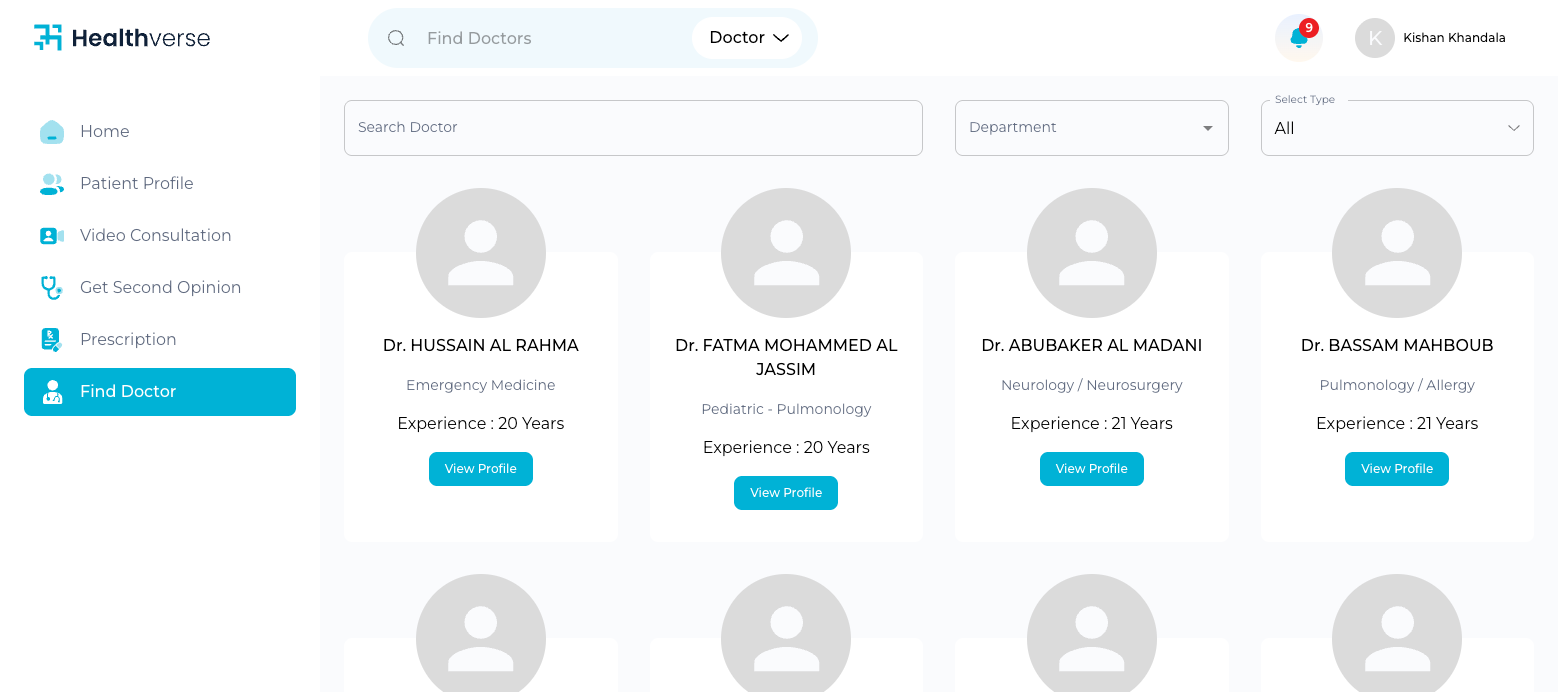The width and height of the screenshot is (1558, 692).
Task: Select Home from the navigation menu
Action: [104, 131]
